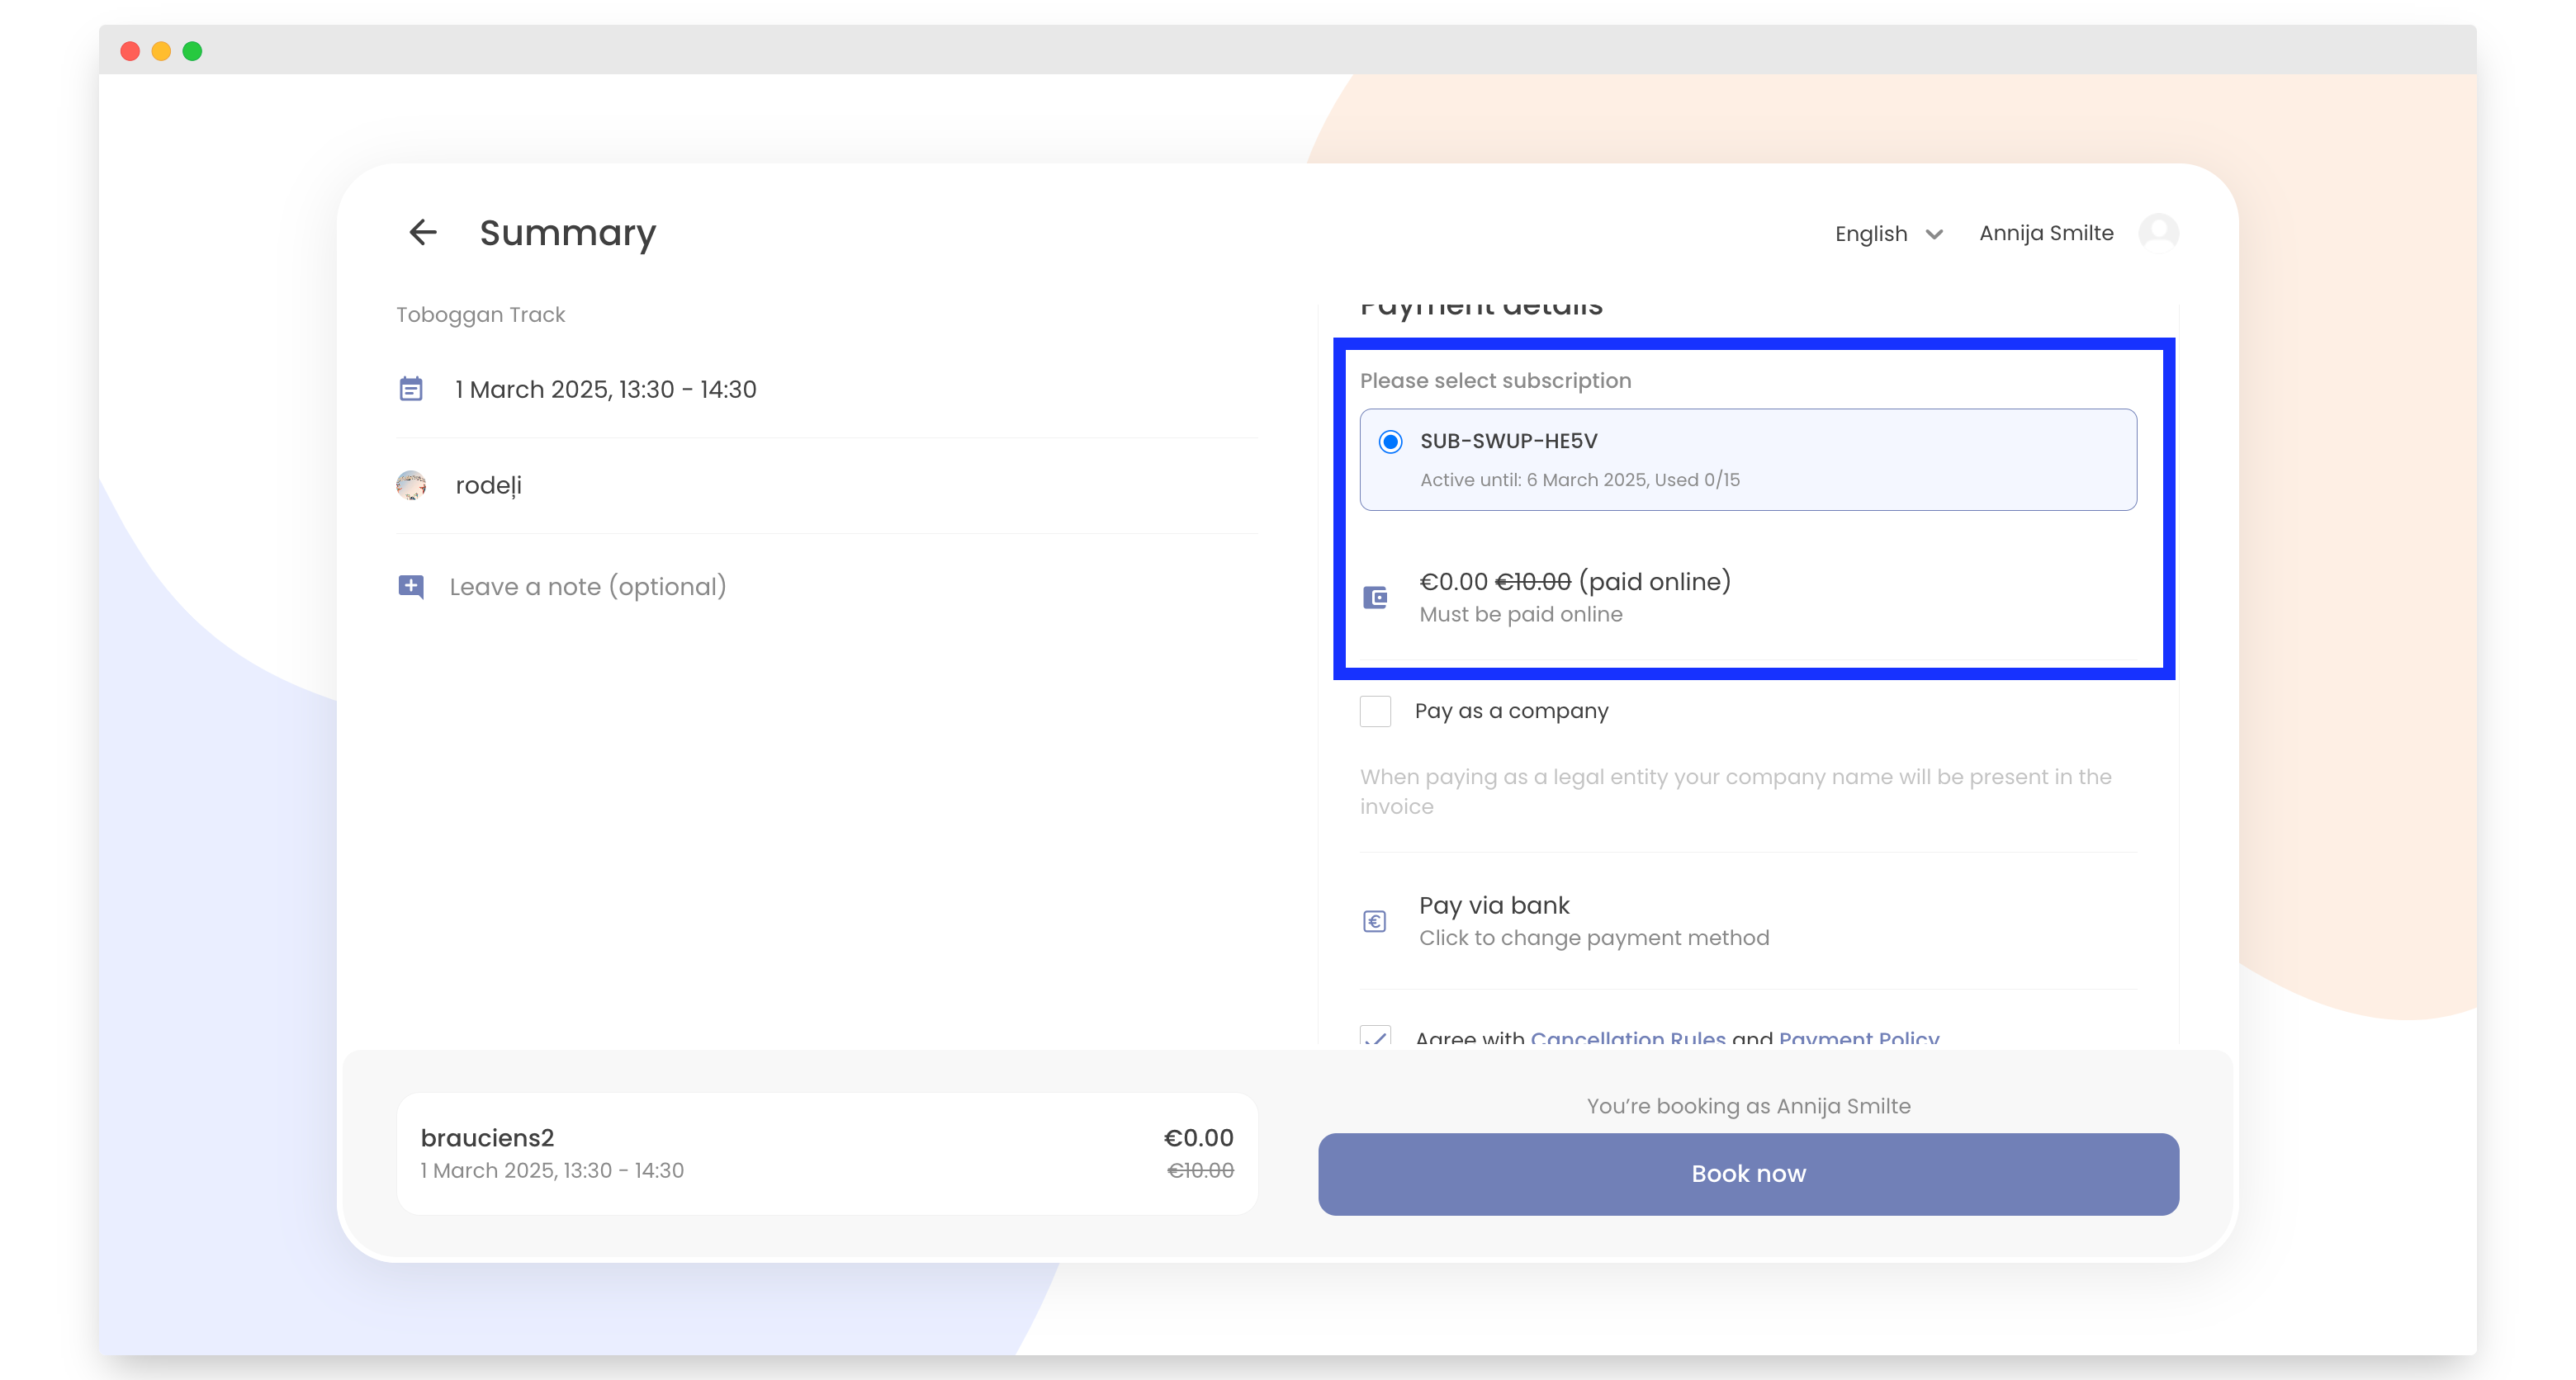Image resolution: width=2576 pixels, height=1380 pixels.
Task: Enable the Pay as a company checkbox
Action: tap(1375, 711)
